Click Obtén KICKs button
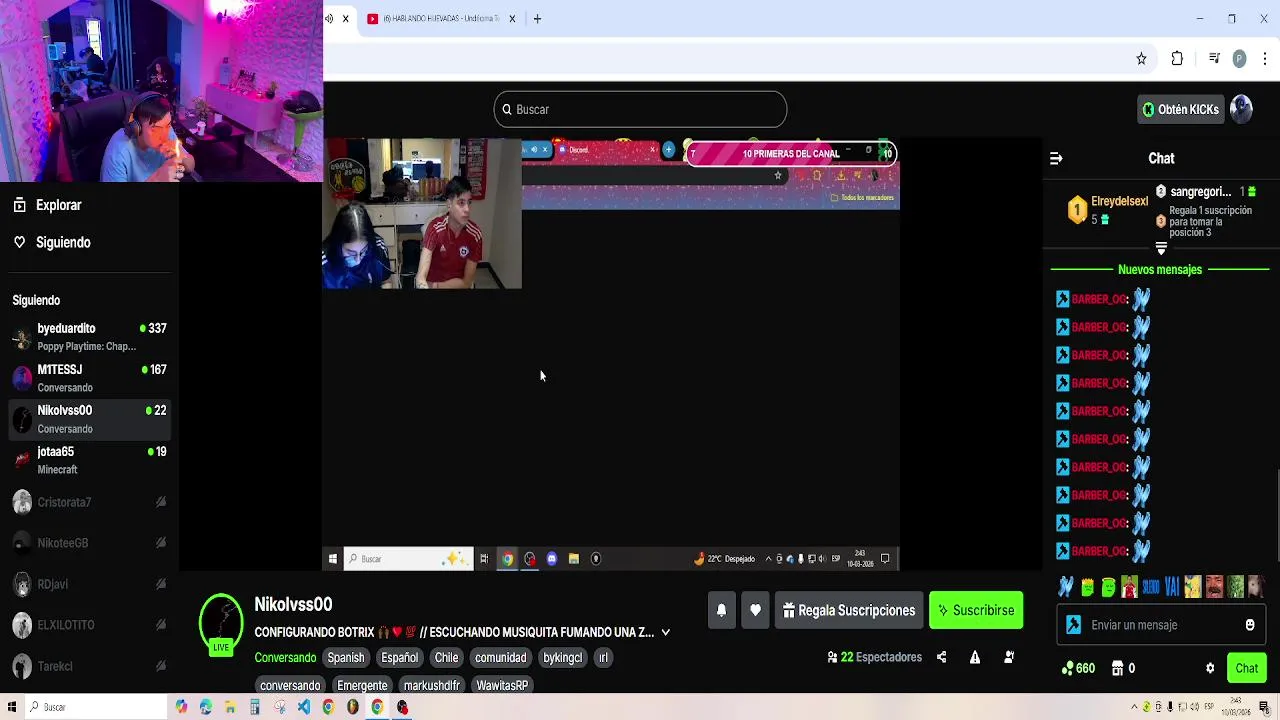Image resolution: width=1280 pixels, height=720 pixels. [1181, 109]
